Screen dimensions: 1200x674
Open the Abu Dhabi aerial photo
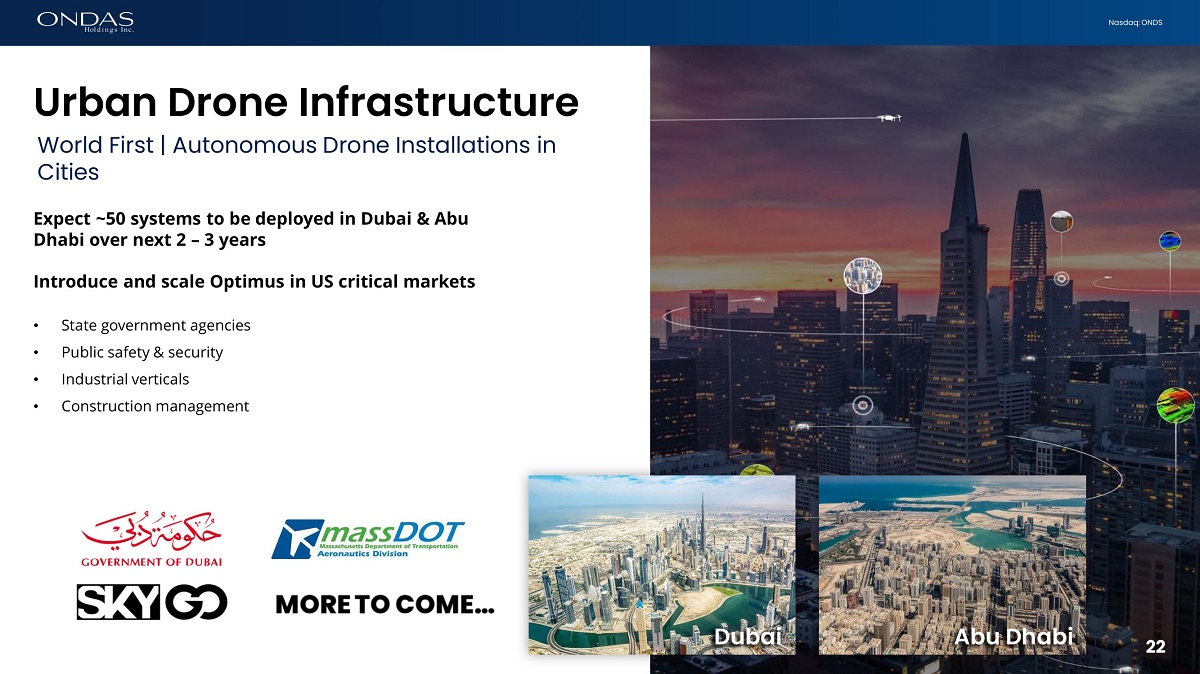coord(952,564)
